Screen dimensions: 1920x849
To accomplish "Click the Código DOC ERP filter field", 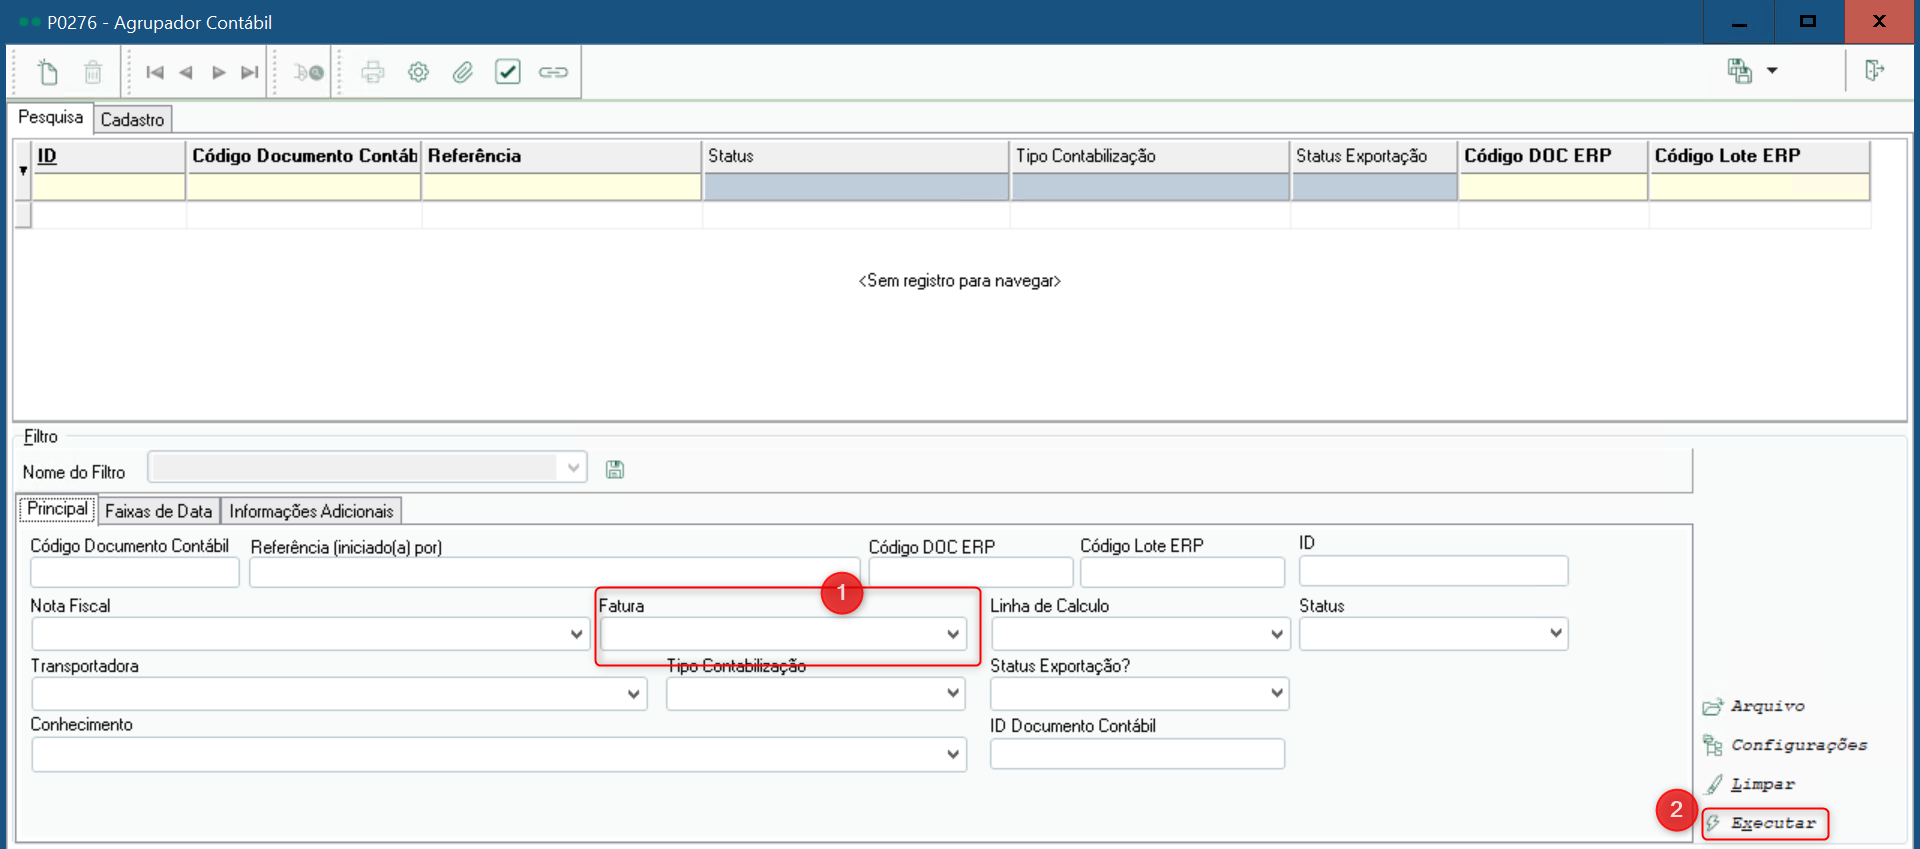I will 971,572.
